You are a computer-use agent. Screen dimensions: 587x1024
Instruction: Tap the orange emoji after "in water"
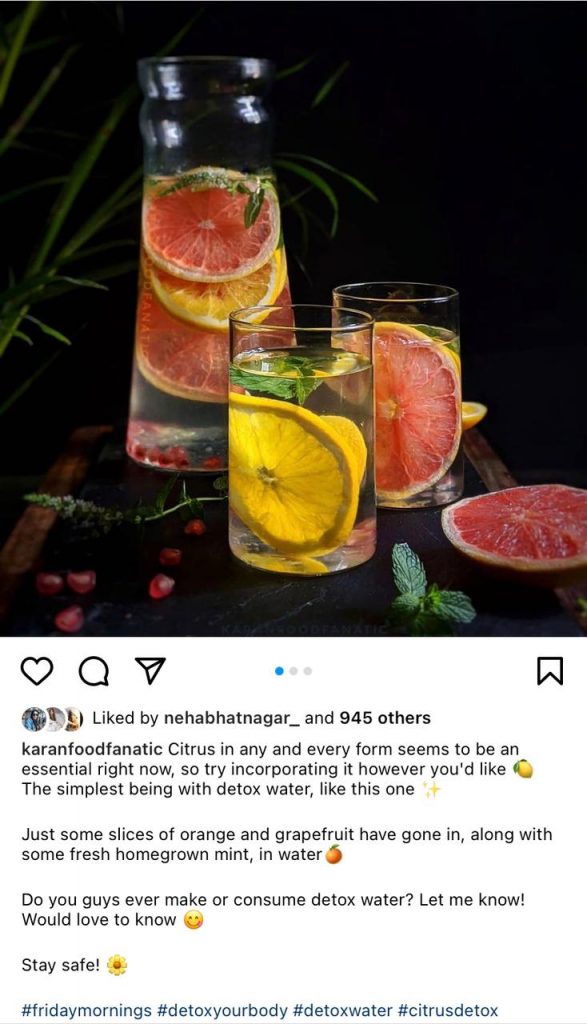coord(334,854)
